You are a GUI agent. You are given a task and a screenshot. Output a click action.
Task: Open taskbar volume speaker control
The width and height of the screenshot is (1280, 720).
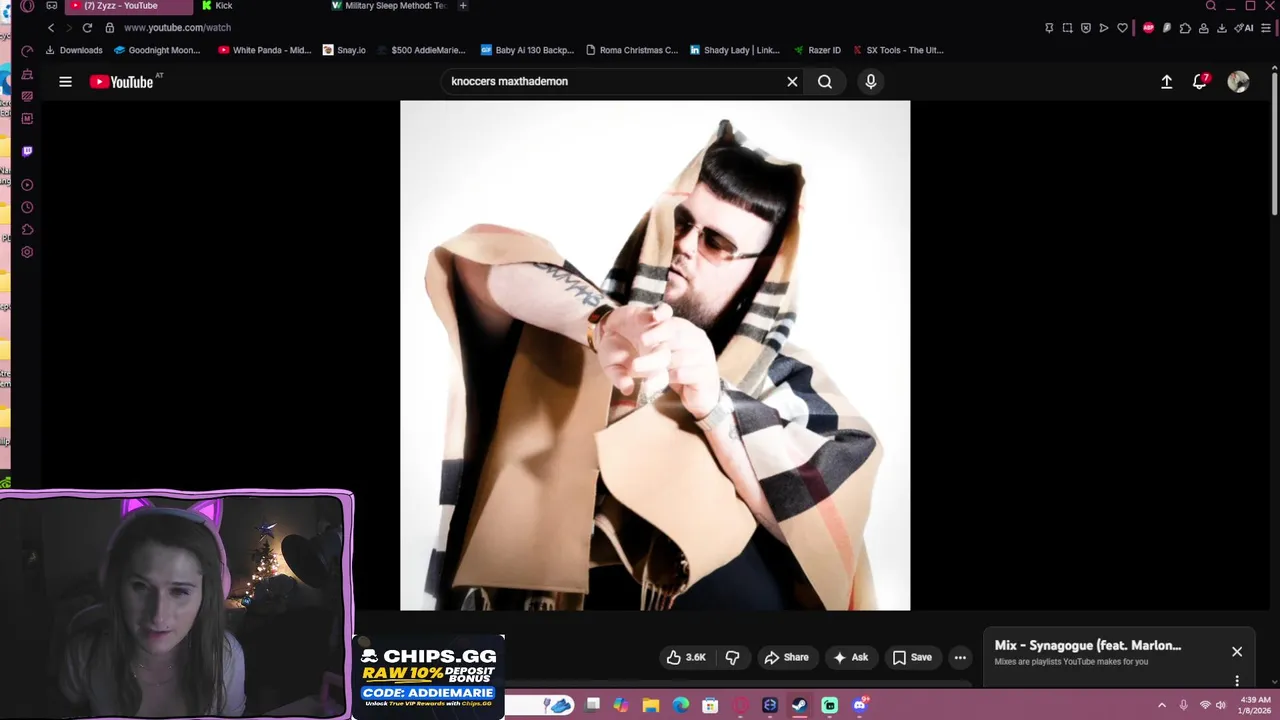coord(1221,705)
